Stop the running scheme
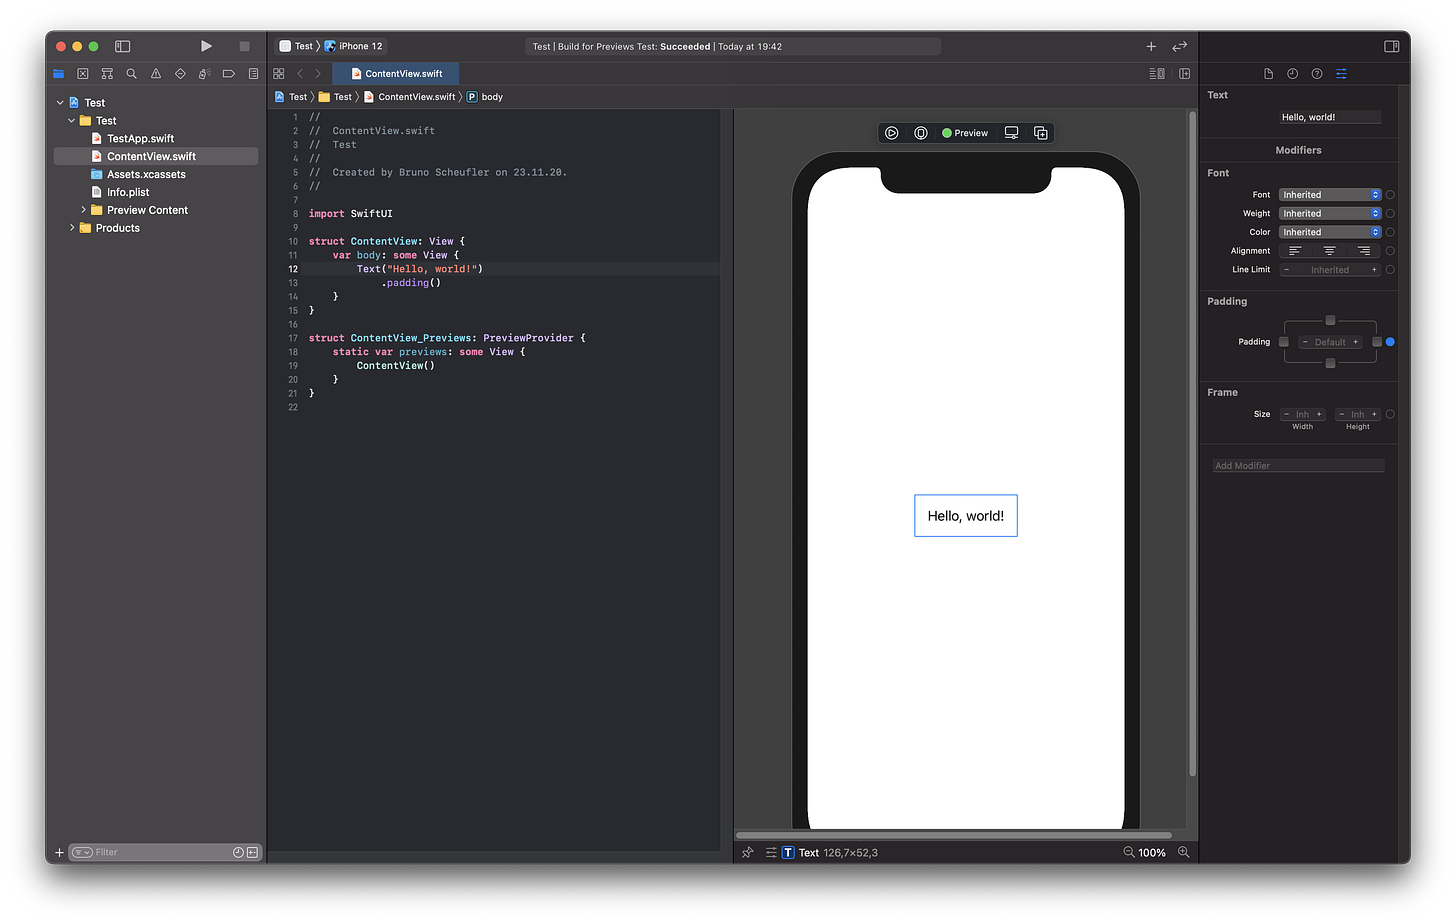Image resolution: width=1456 pixels, height=924 pixels. coord(244,46)
